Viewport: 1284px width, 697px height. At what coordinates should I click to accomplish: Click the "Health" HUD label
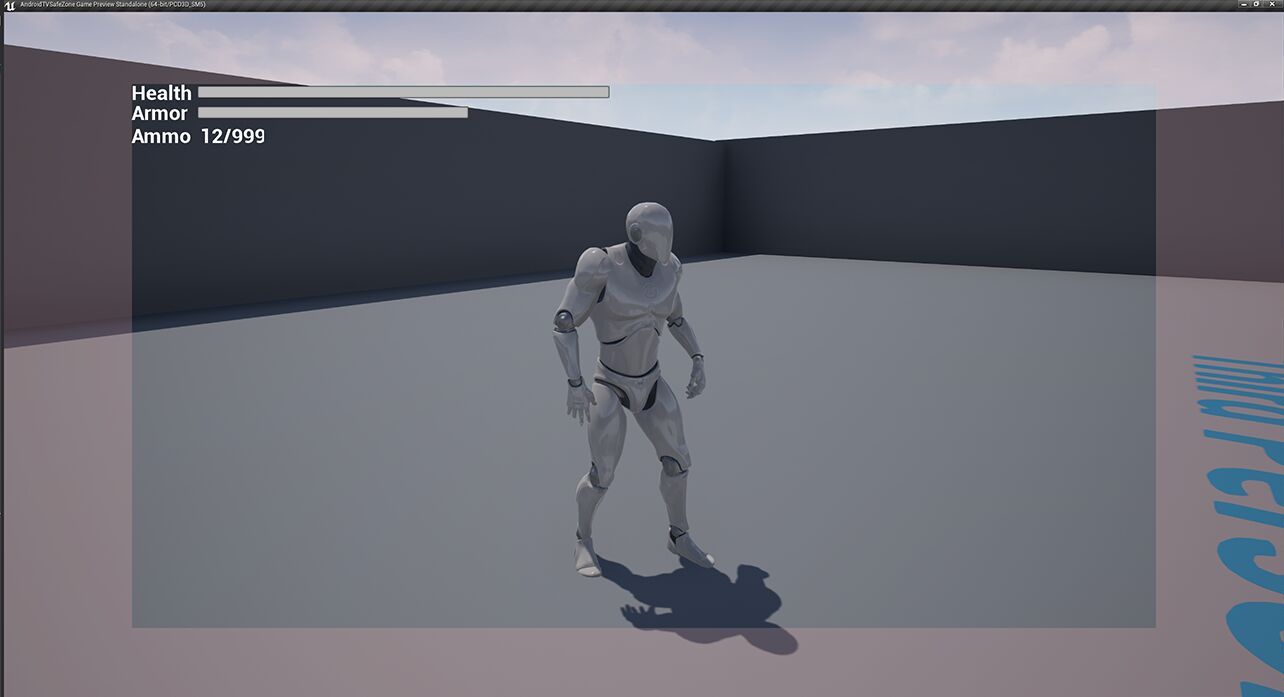(161, 93)
